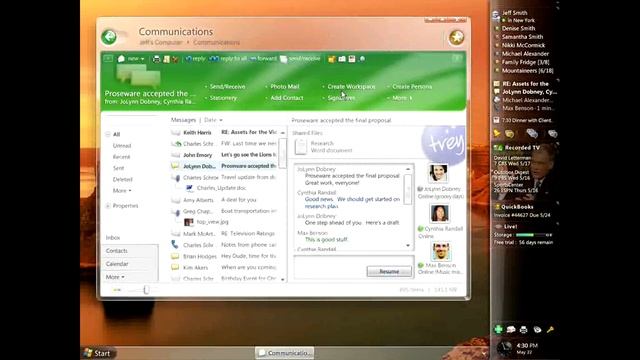The height and width of the screenshot is (360, 640).
Task: Click the gold star favorites button
Action: click(456, 38)
